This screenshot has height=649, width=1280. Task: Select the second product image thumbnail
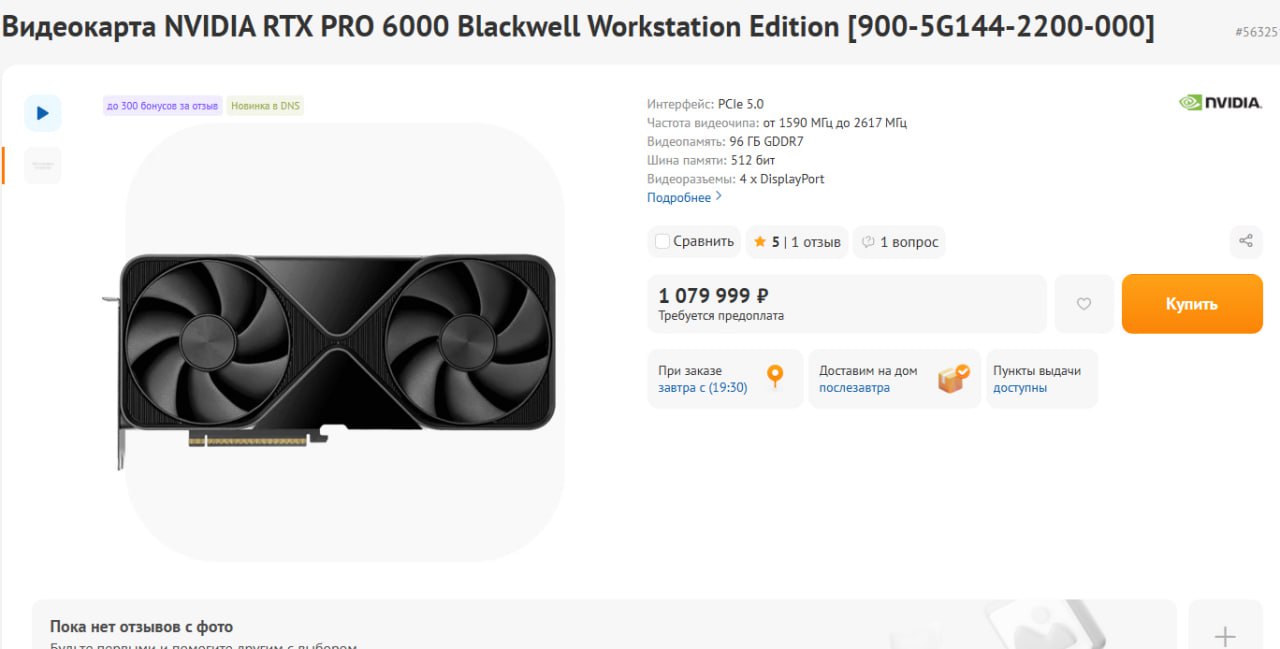pos(42,165)
